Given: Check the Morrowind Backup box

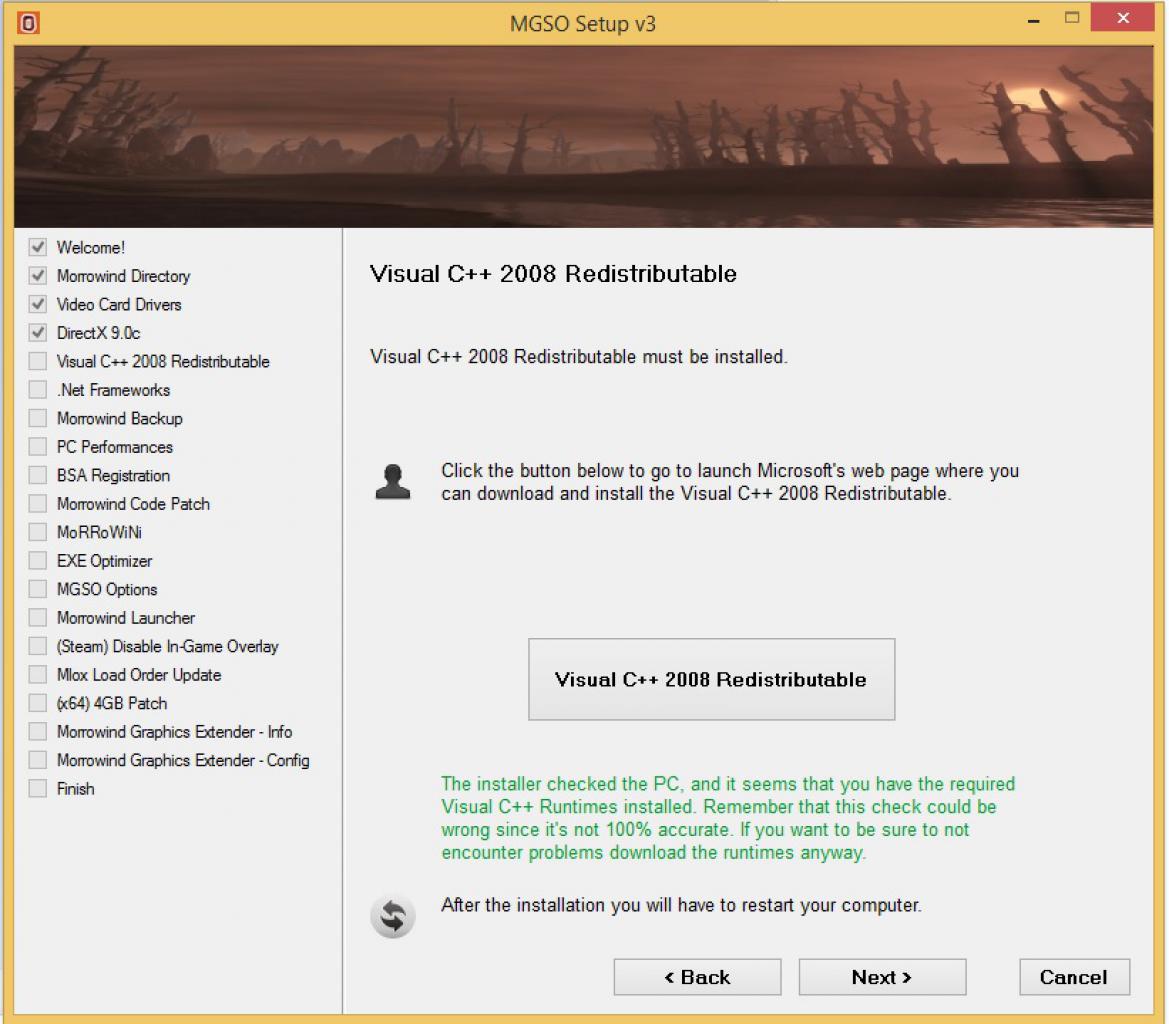Looking at the screenshot, I should (37, 418).
